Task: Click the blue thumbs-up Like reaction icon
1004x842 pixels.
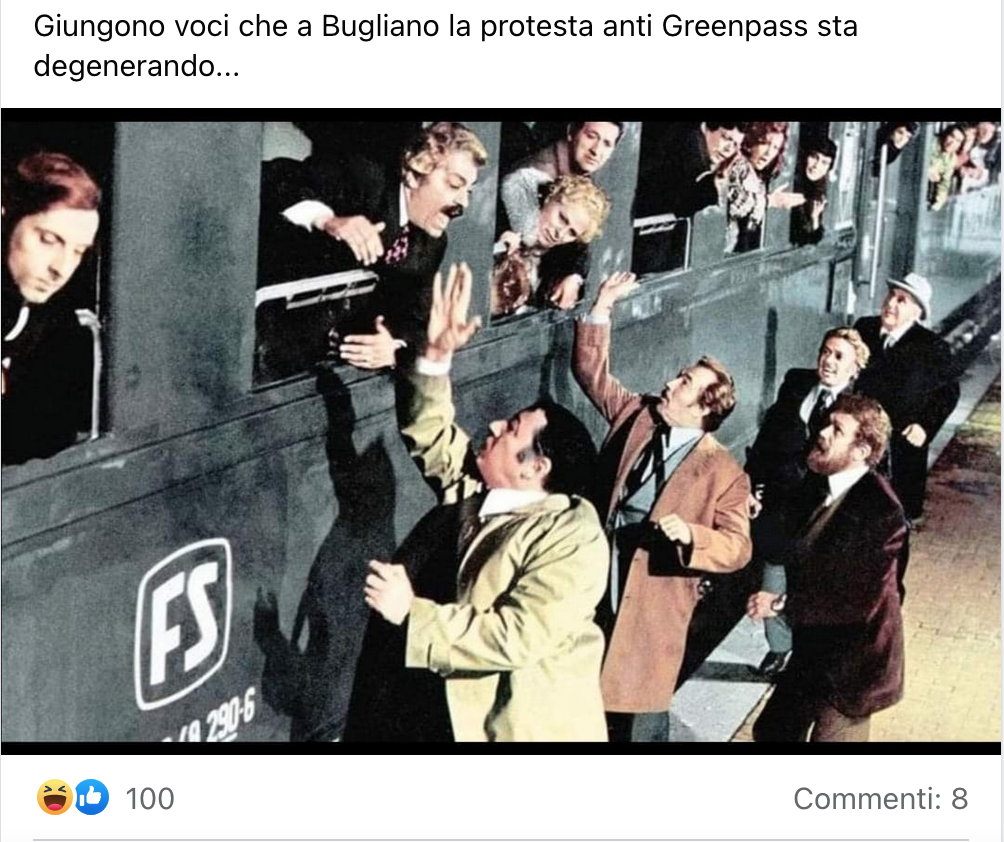Action: point(92,798)
